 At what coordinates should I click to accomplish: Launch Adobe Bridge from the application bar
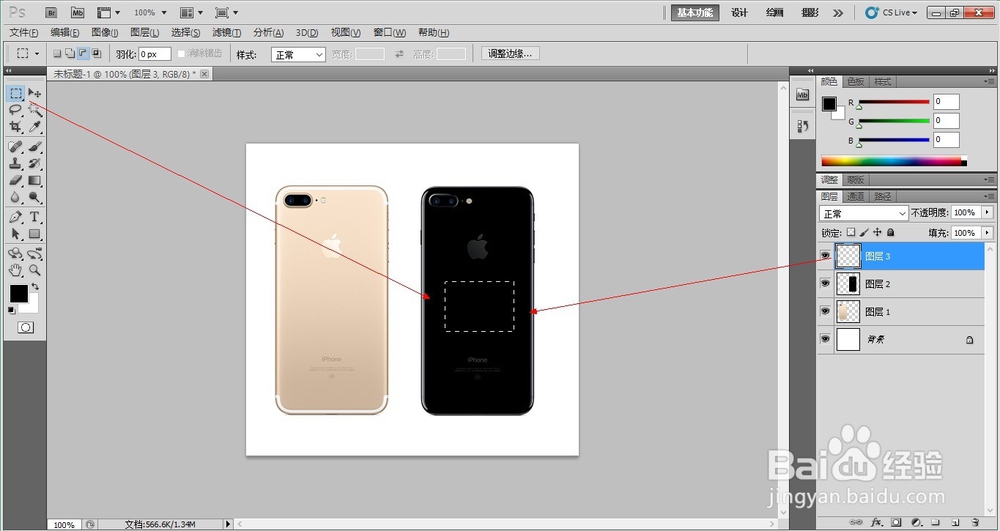(52, 12)
